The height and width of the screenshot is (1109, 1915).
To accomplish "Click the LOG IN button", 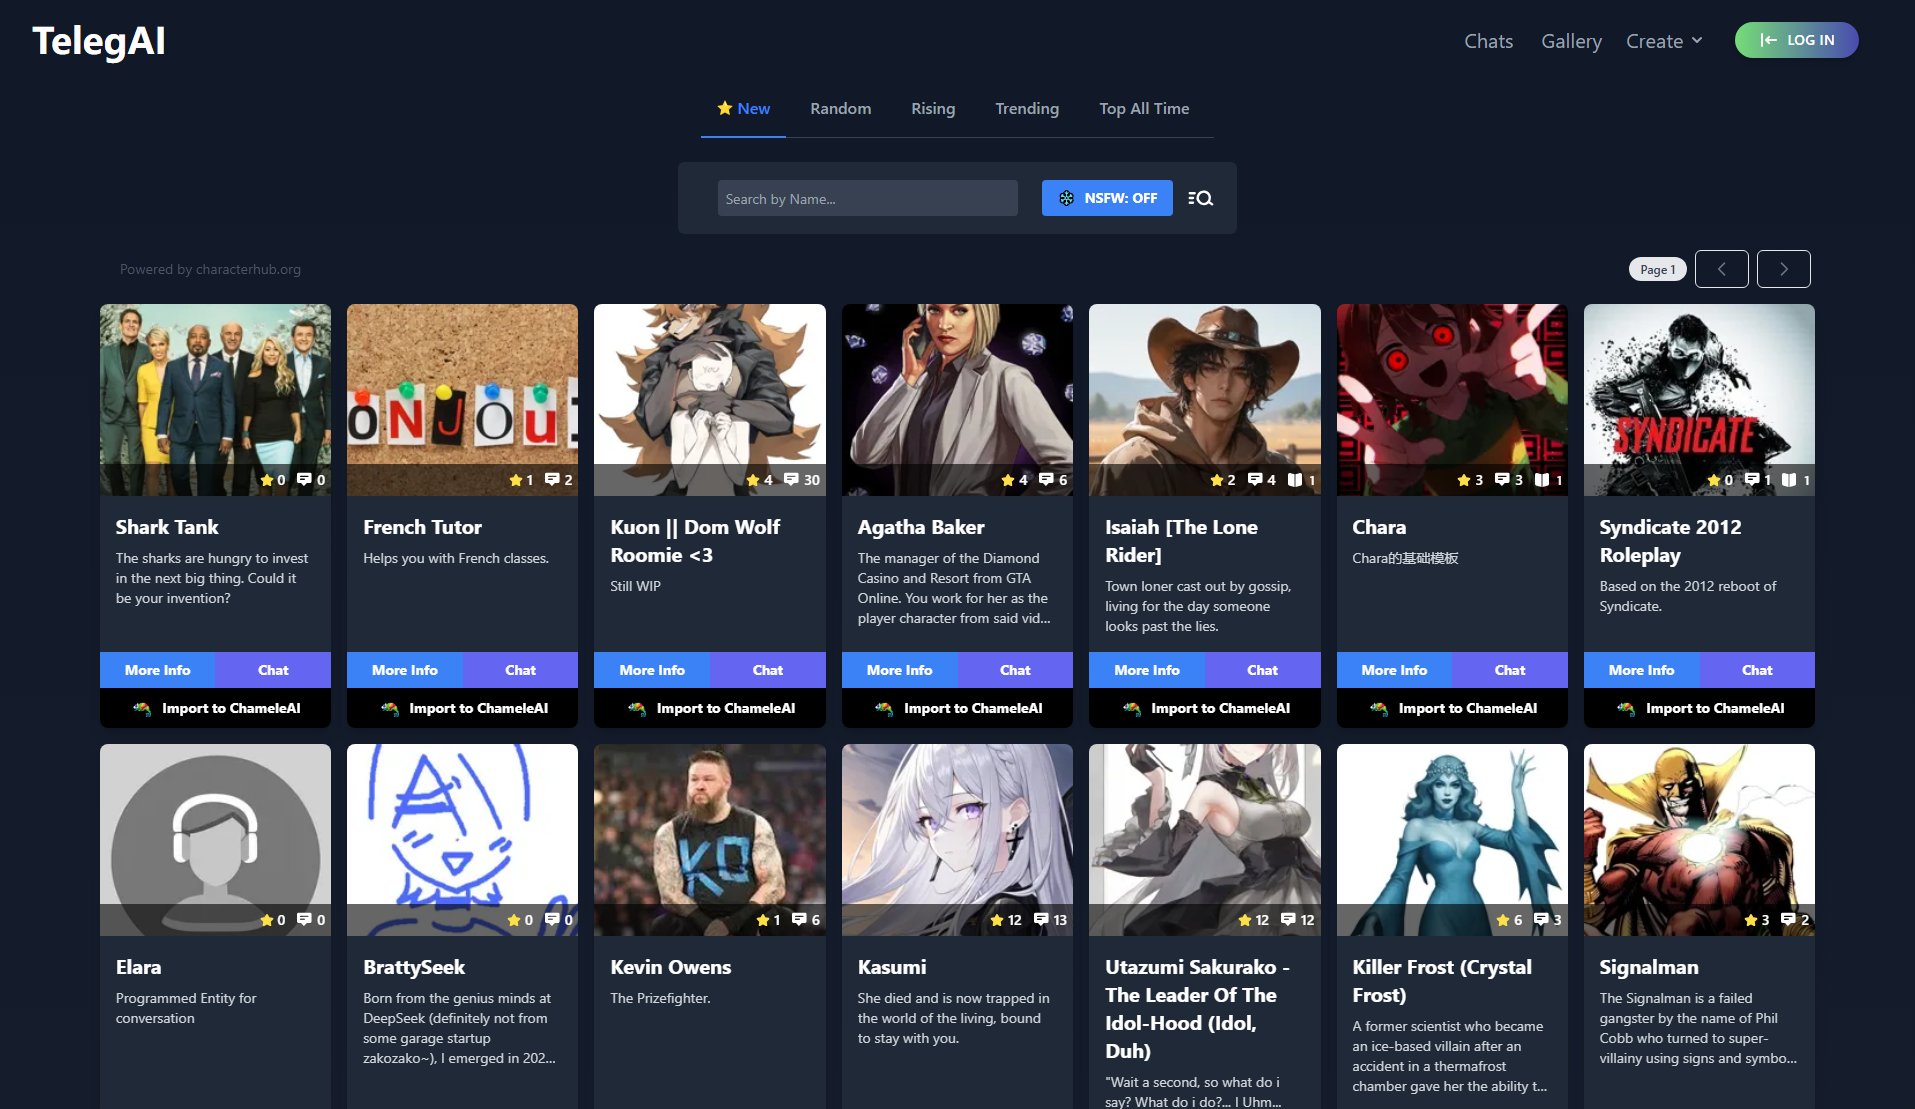I will pos(1796,40).
